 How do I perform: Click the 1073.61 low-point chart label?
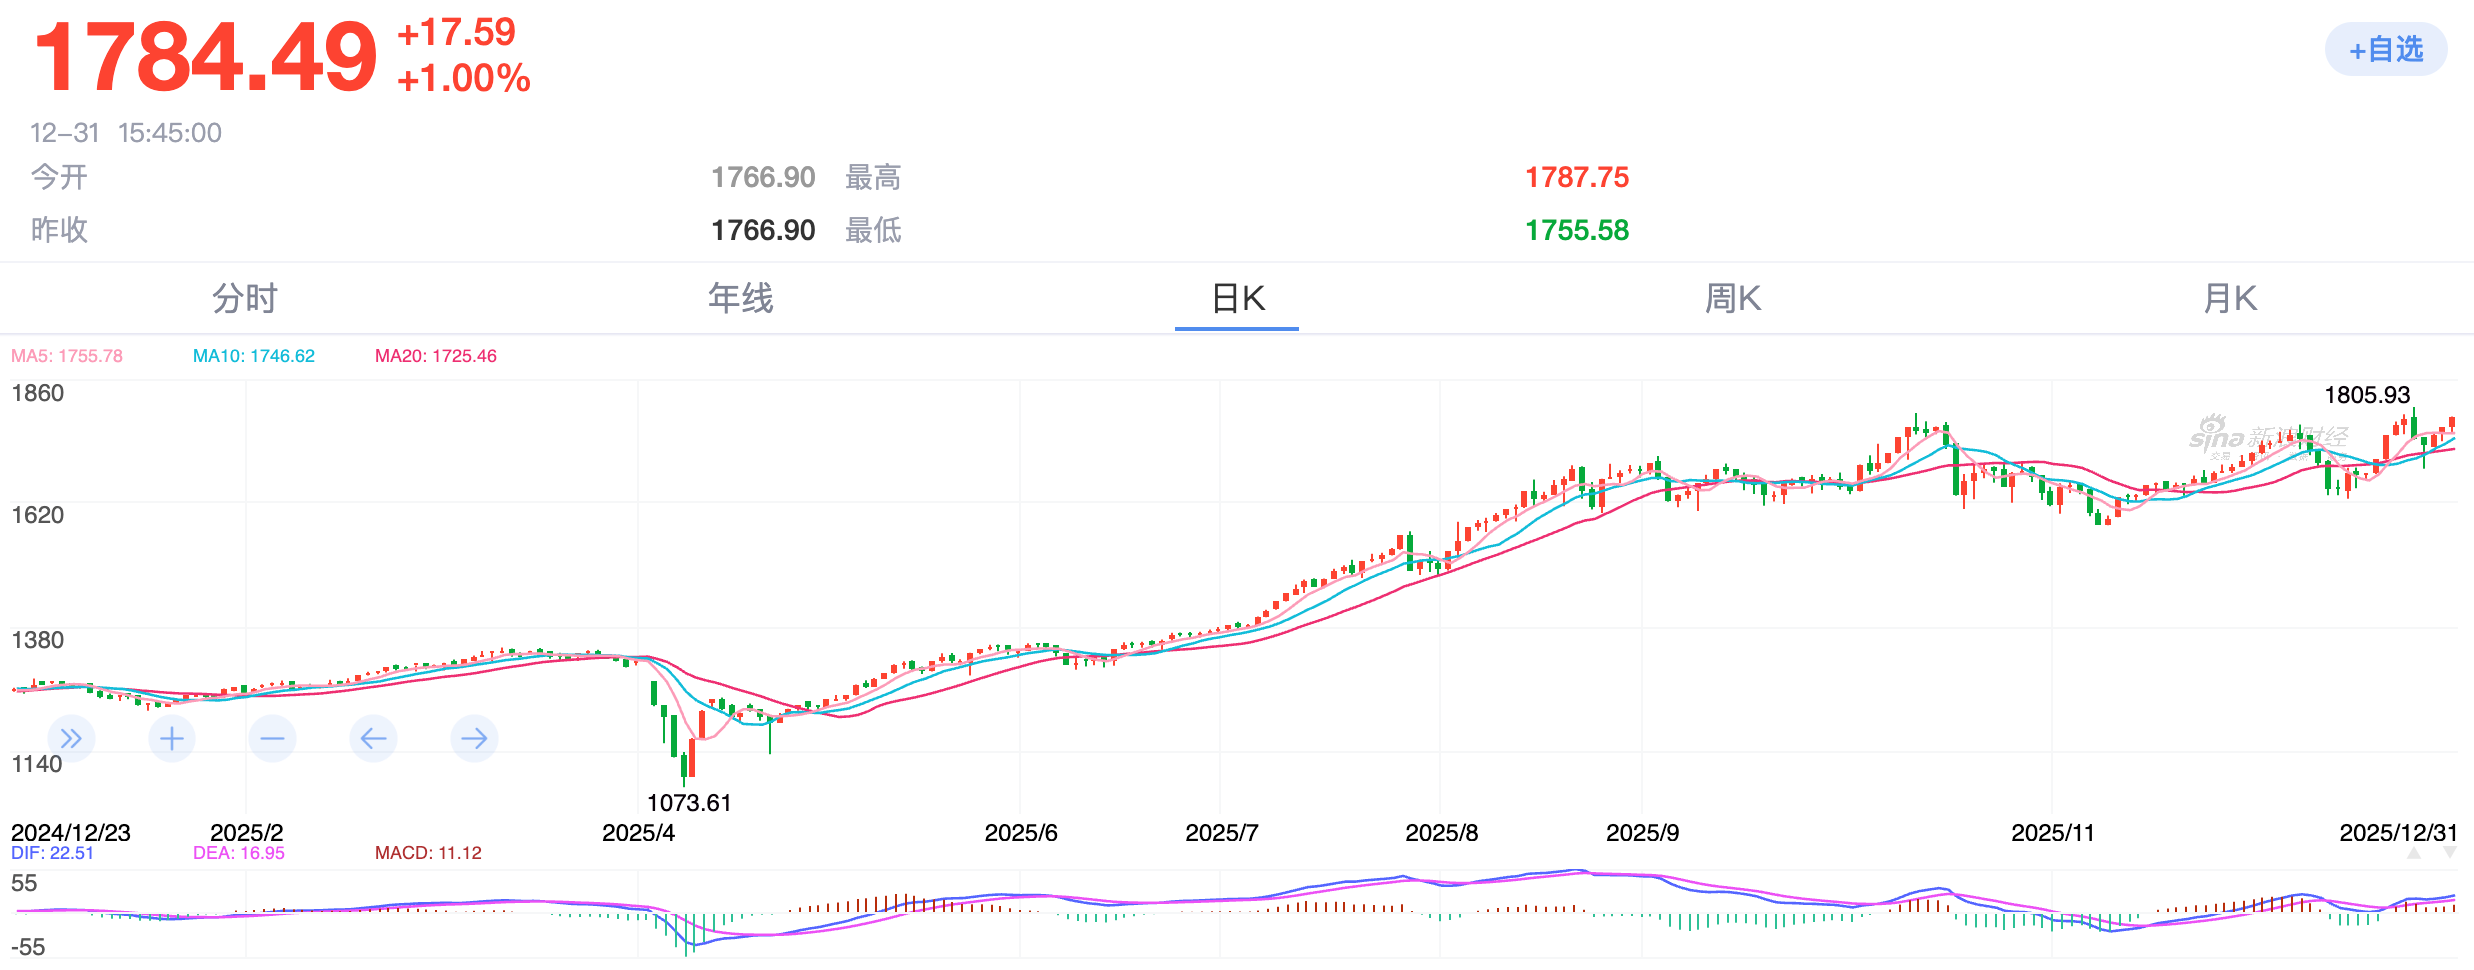click(x=689, y=803)
